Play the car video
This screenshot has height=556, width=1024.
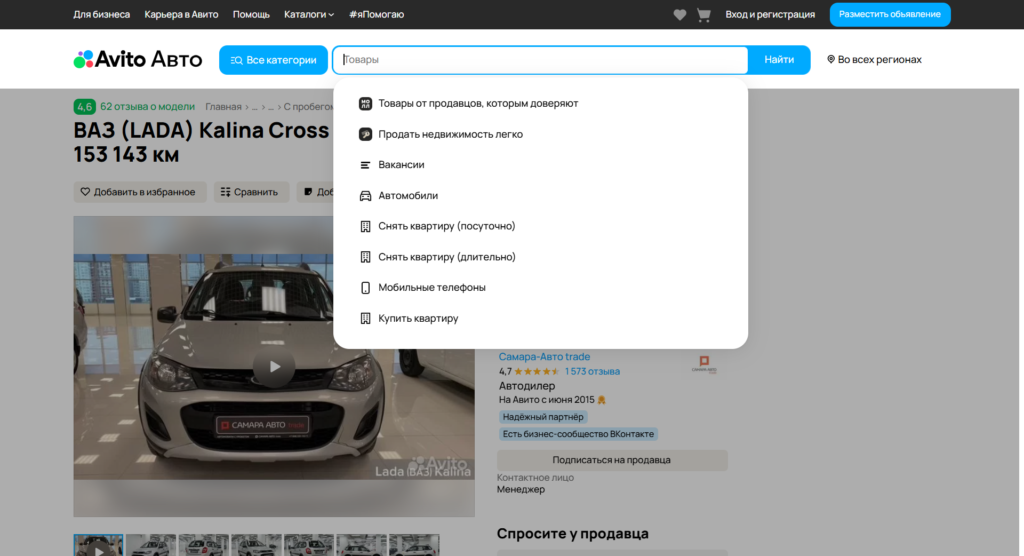point(274,367)
